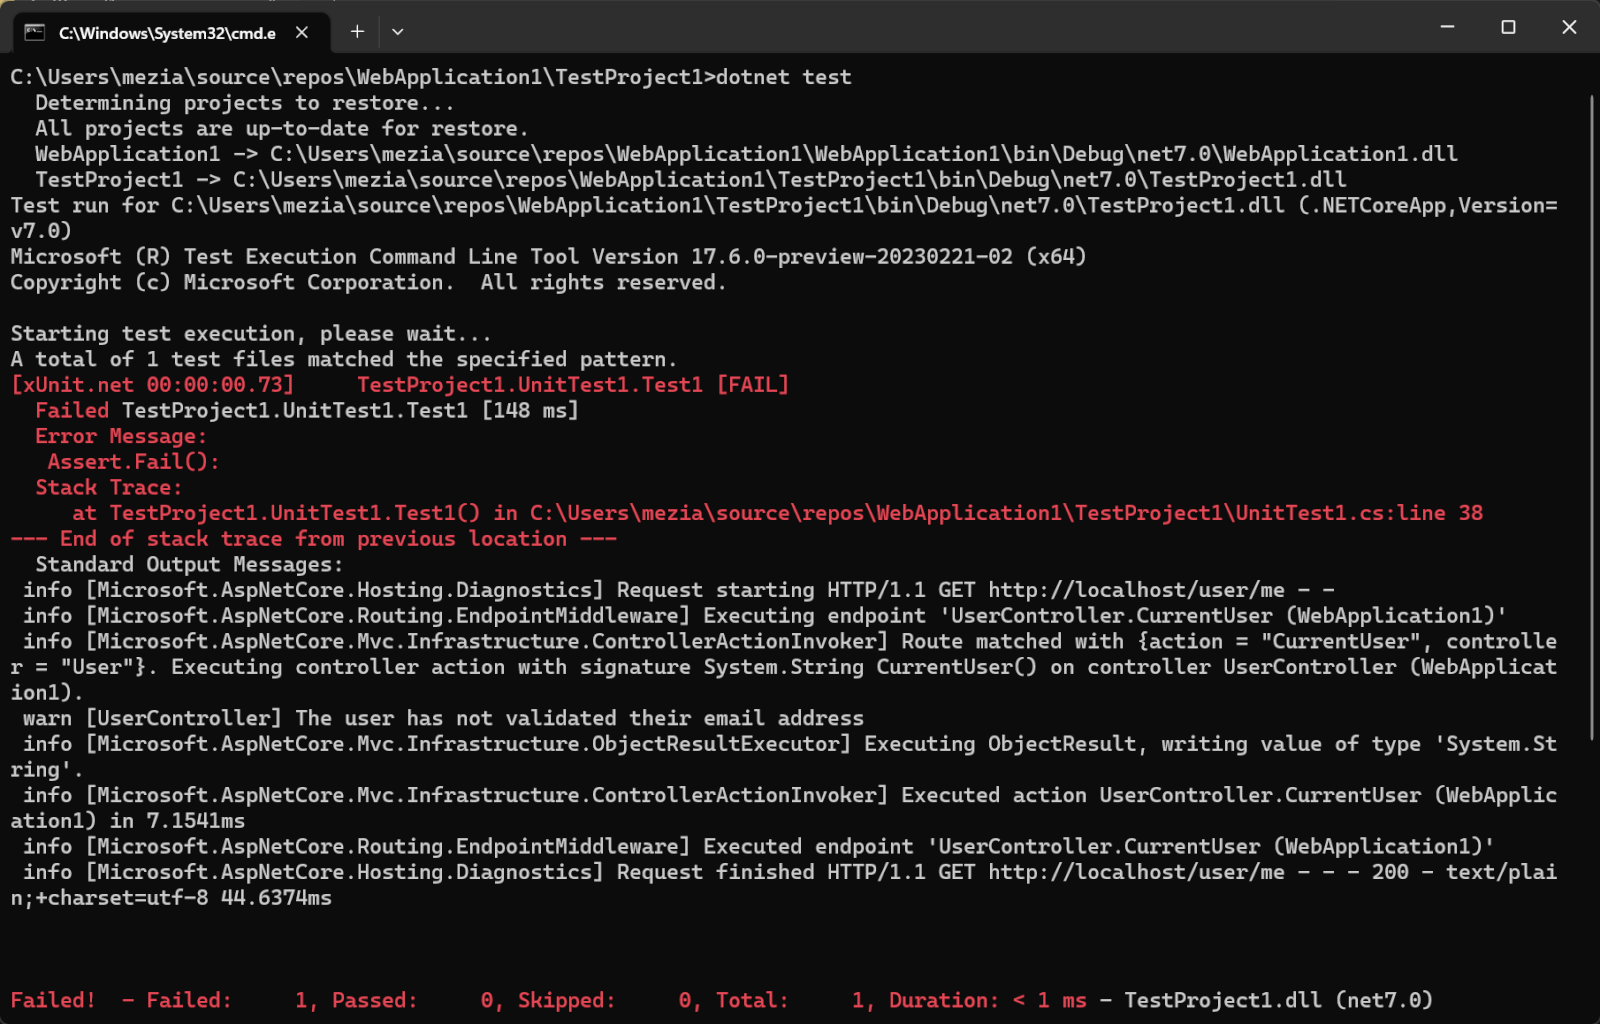
Task: Close the cmd.exe tab
Action: [302, 33]
